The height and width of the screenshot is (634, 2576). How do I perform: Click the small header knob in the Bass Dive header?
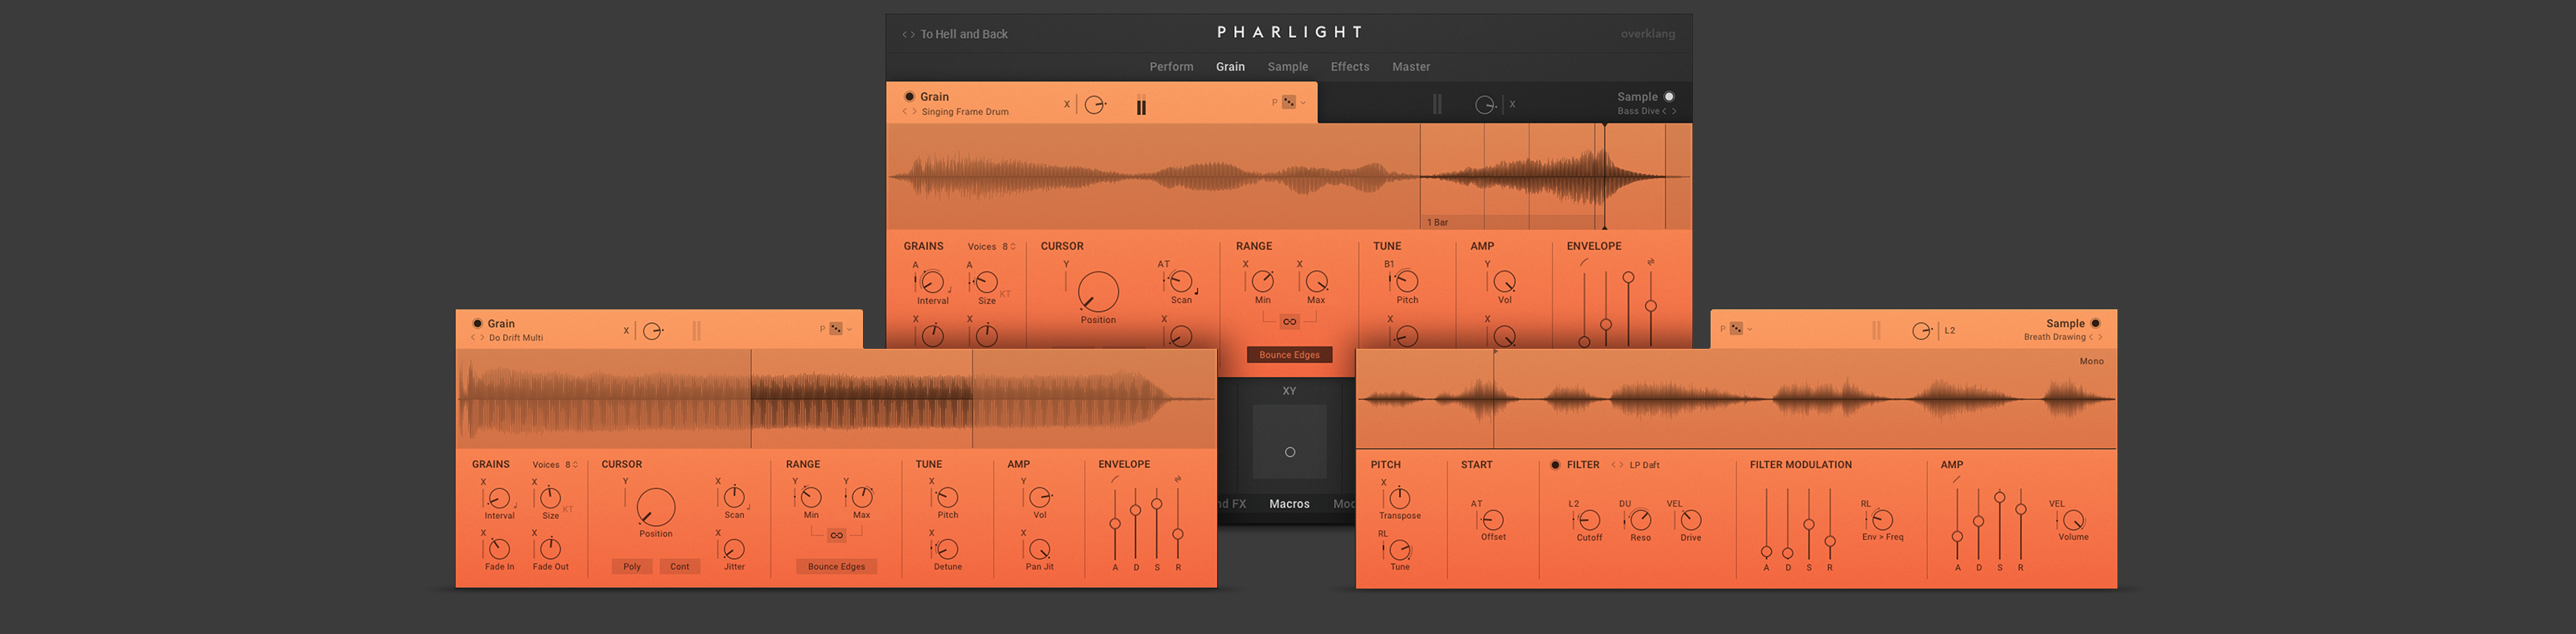1485,105
